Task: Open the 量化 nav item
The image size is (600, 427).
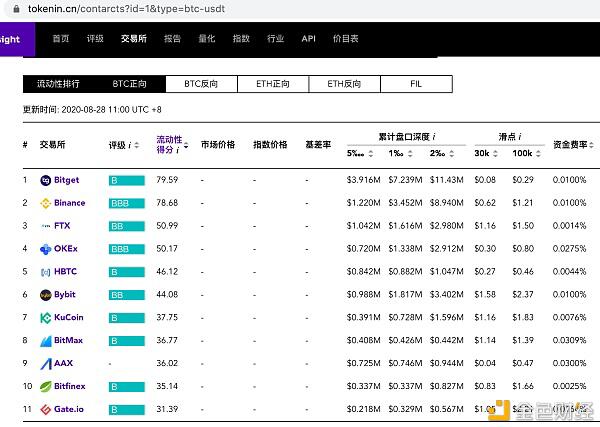Action: pyautogui.click(x=207, y=39)
